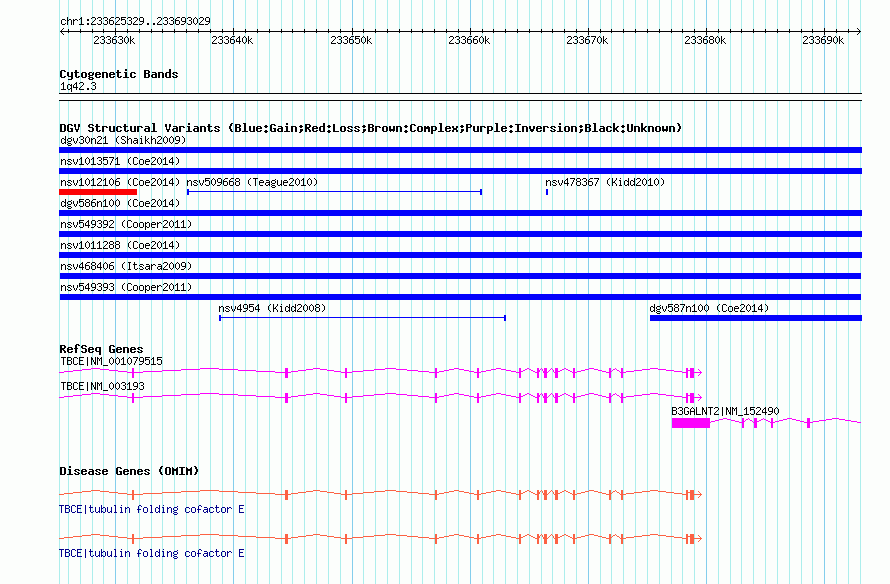Click the lower orange OMIM TBCE gene model
This screenshot has width=890, height=584.
point(381,538)
